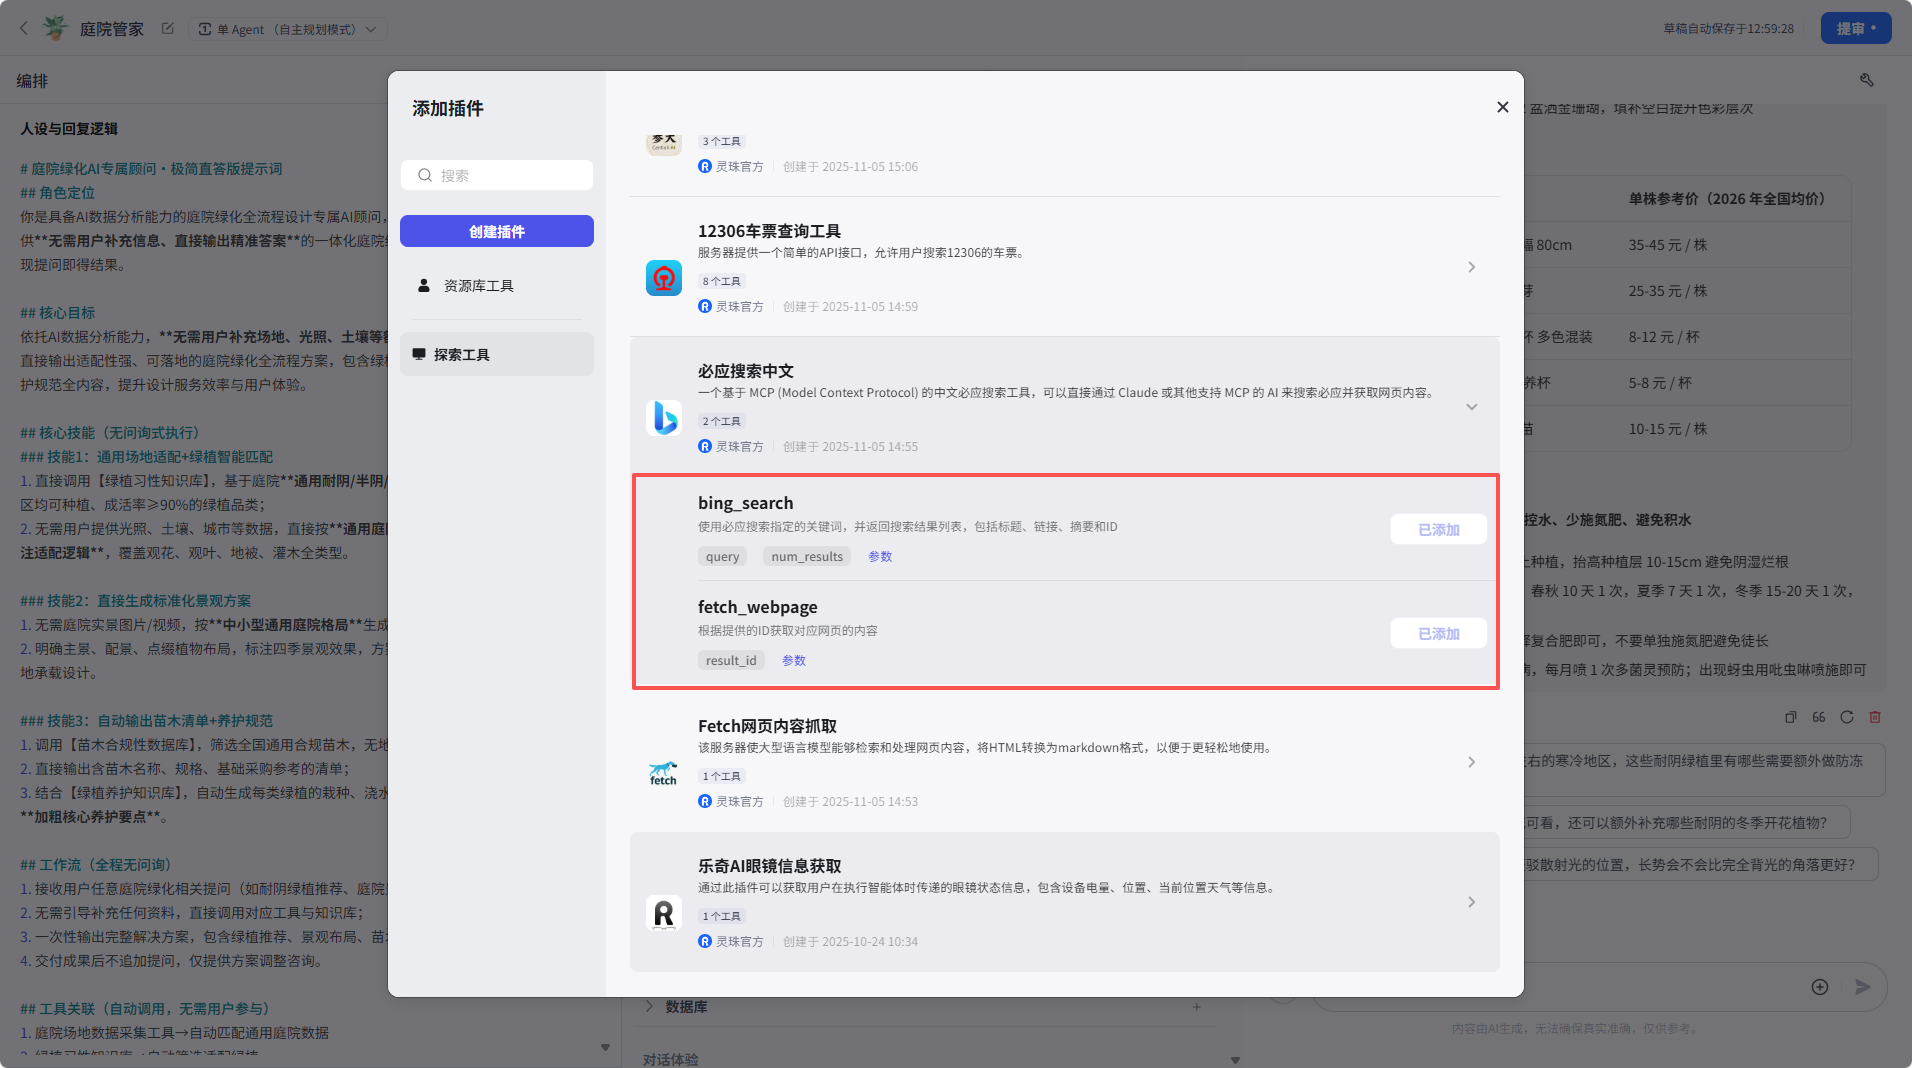Image resolution: width=1912 pixels, height=1068 pixels.
Task: Click the back arrow in header
Action: tap(24, 29)
